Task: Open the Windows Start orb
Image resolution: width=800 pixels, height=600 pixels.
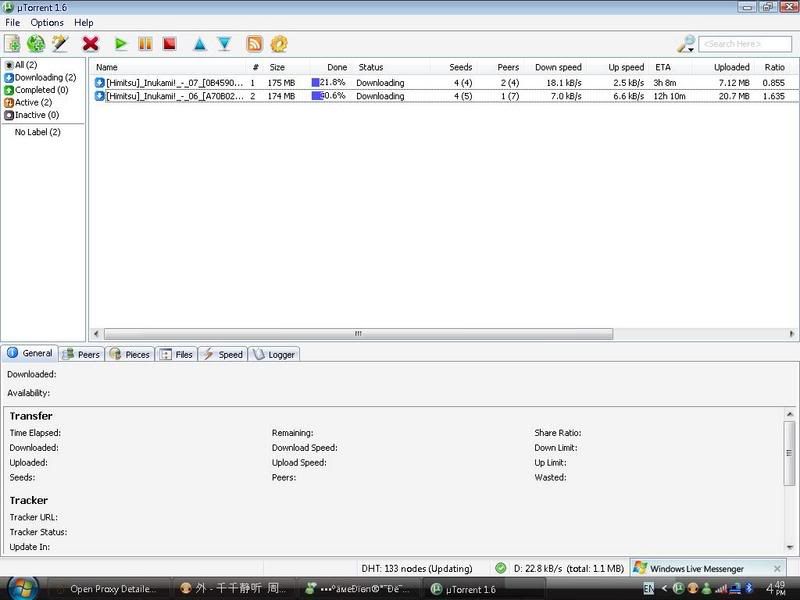Action: coord(23,588)
